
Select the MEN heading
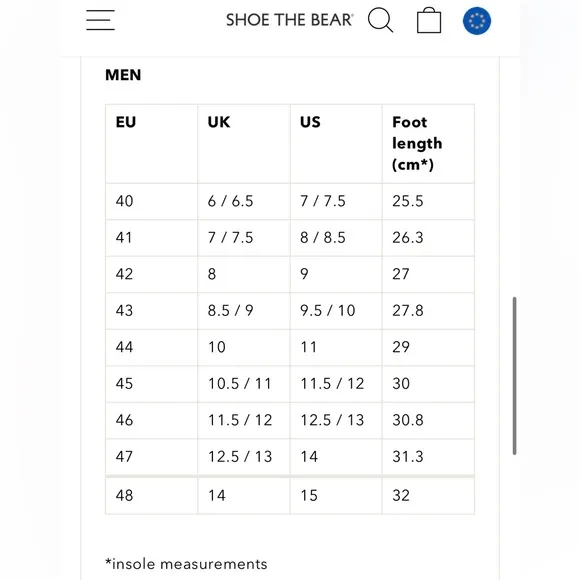pyautogui.click(x=123, y=75)
